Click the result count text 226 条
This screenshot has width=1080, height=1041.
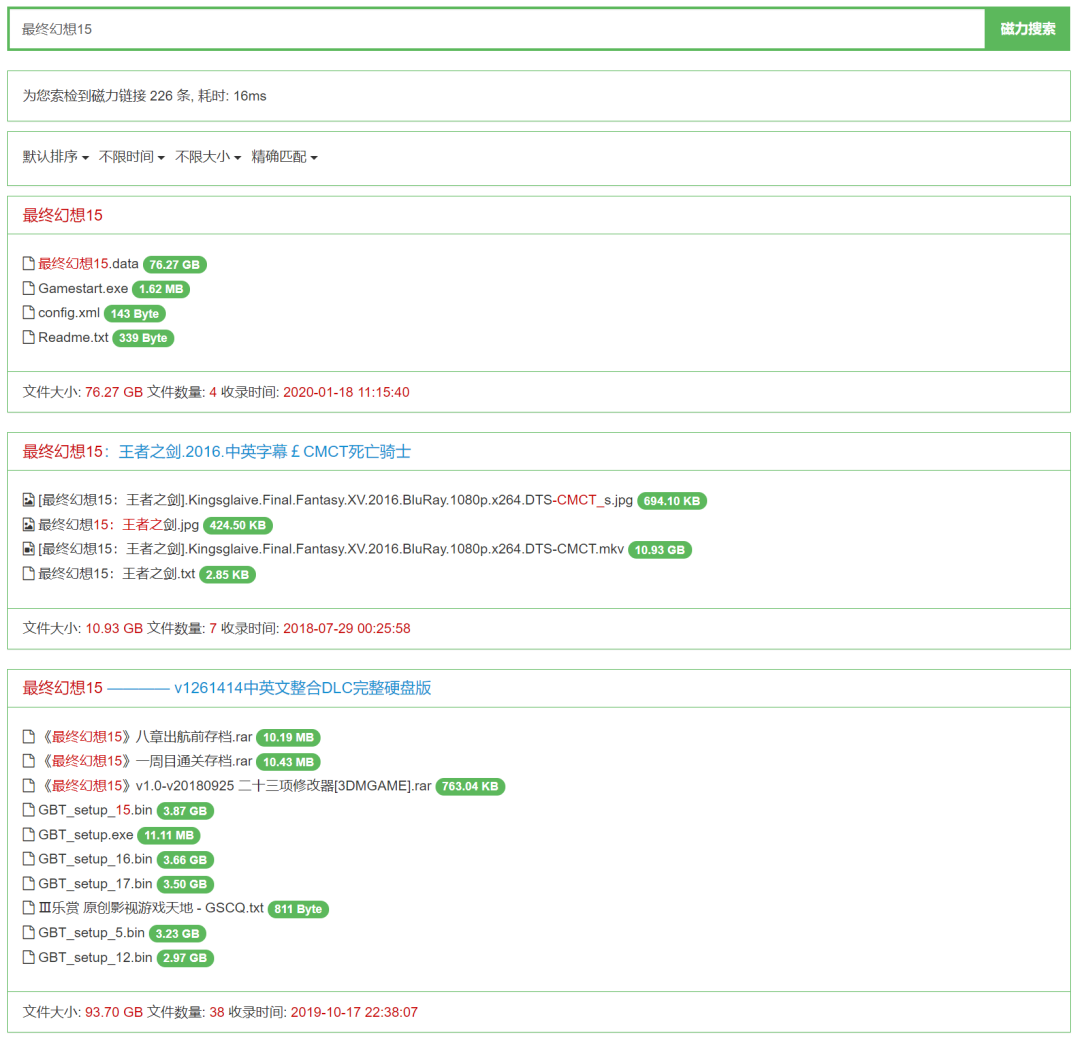pyautogui.click(x=170, y=96)
